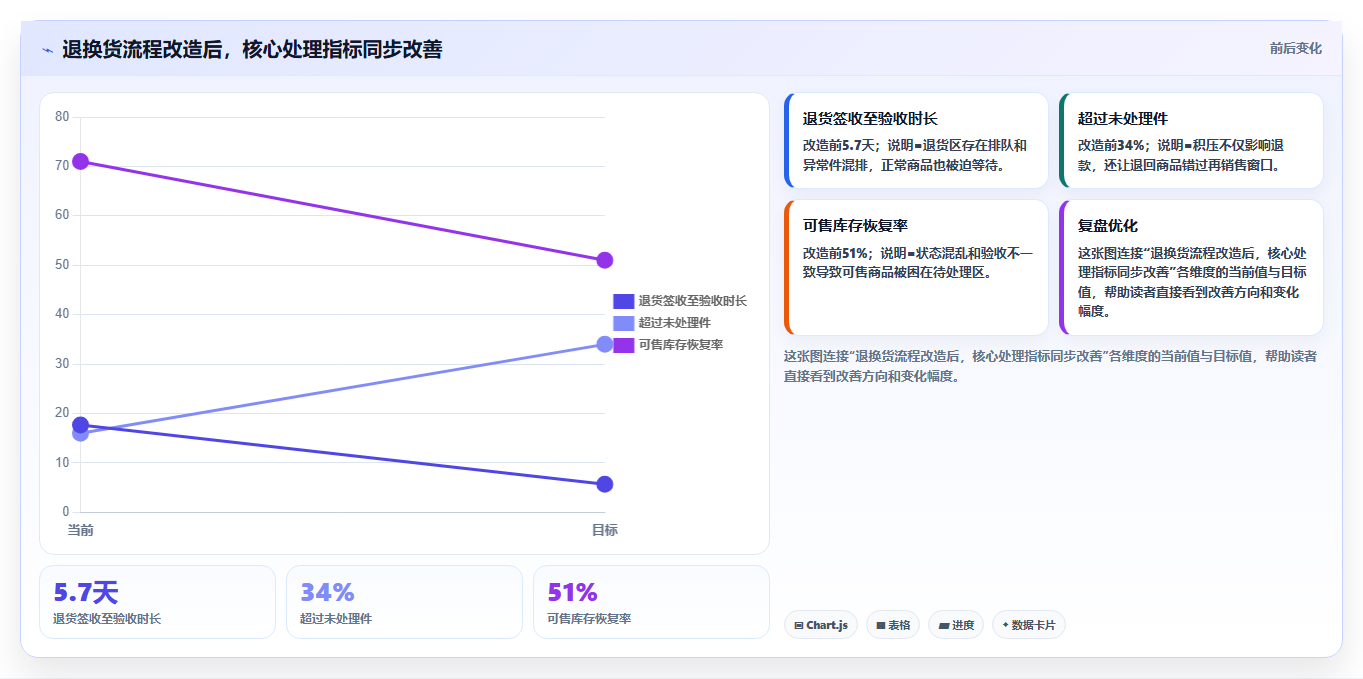The width and height of the screenshot is (1363, 679).
Task: Click the diamond icon in 数据卡片 tag
Action: [1005, 625]
